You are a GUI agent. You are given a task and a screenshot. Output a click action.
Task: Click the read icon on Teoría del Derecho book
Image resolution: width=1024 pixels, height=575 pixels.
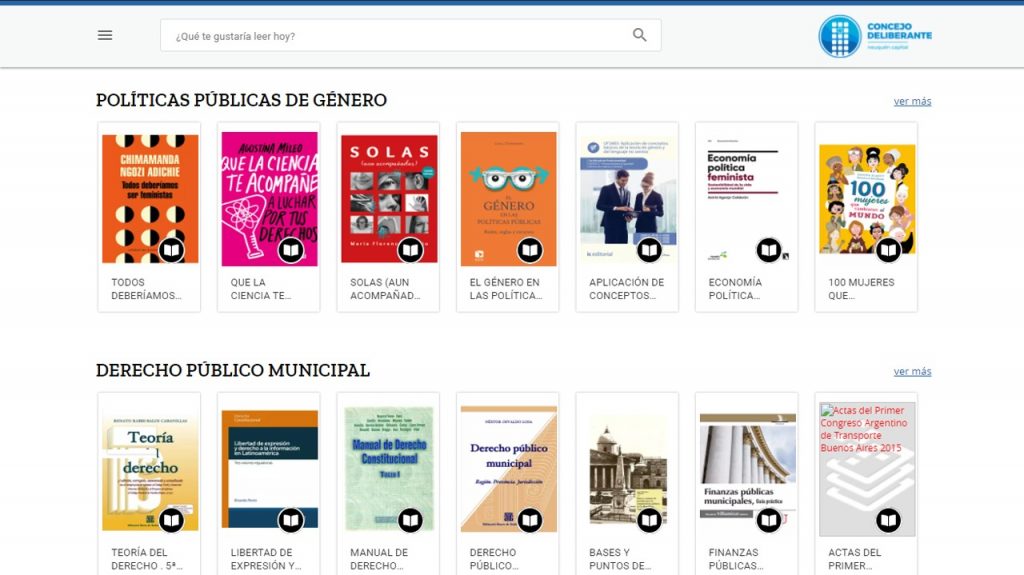pos(171,520)
